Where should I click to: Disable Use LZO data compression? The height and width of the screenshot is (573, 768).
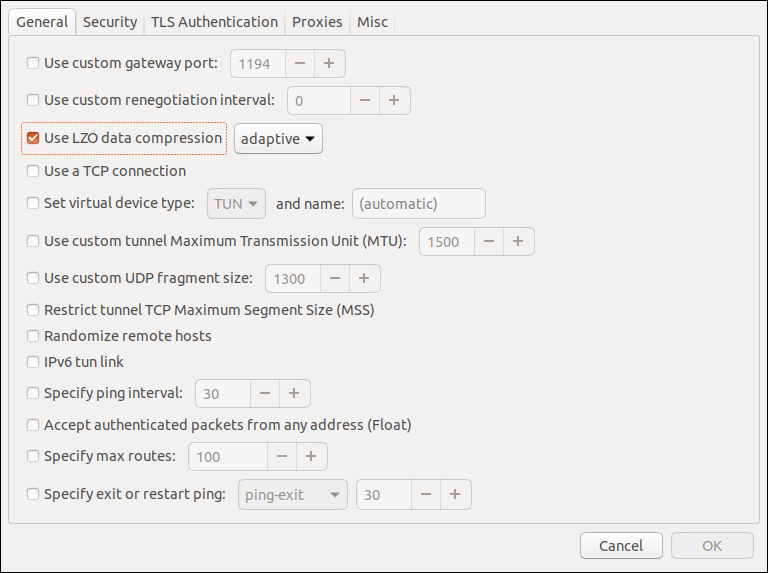click(33, 139)
